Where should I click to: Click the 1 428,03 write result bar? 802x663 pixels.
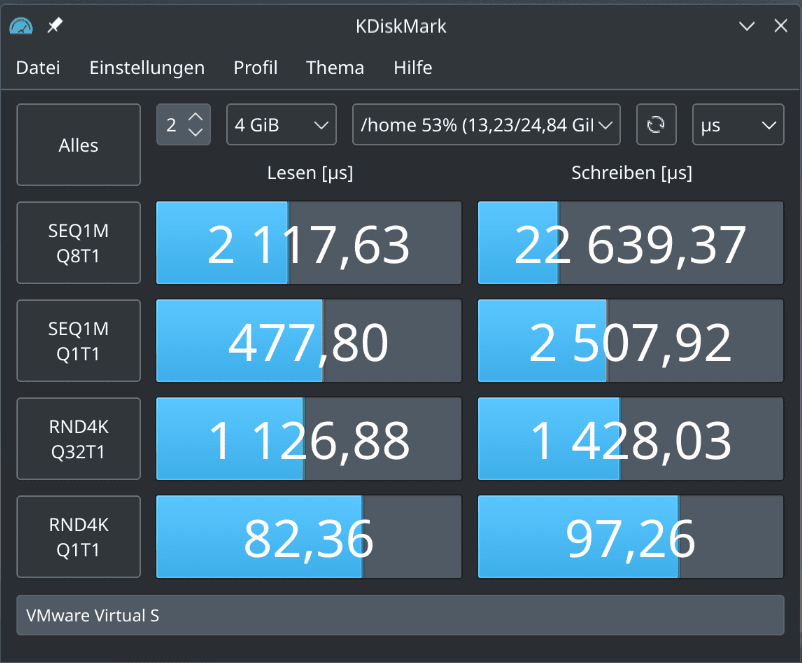coord(630,439)
